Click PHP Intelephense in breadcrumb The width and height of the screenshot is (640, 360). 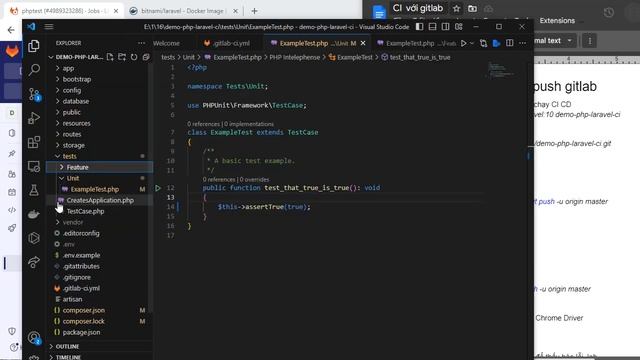(x=295, y=58)
